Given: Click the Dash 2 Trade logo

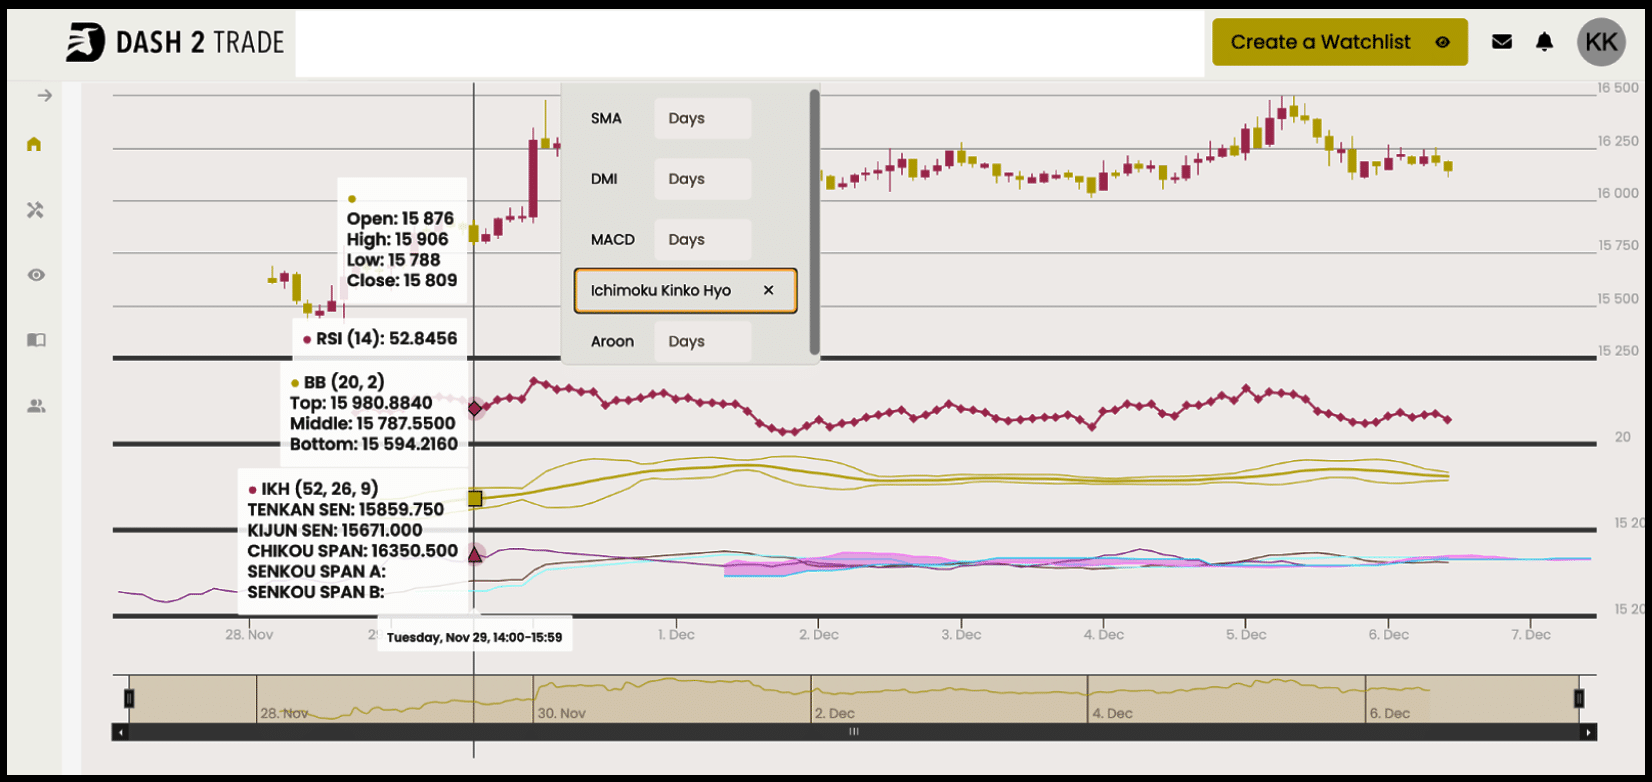Looking at the screenshot, I should tap(175, 42).
